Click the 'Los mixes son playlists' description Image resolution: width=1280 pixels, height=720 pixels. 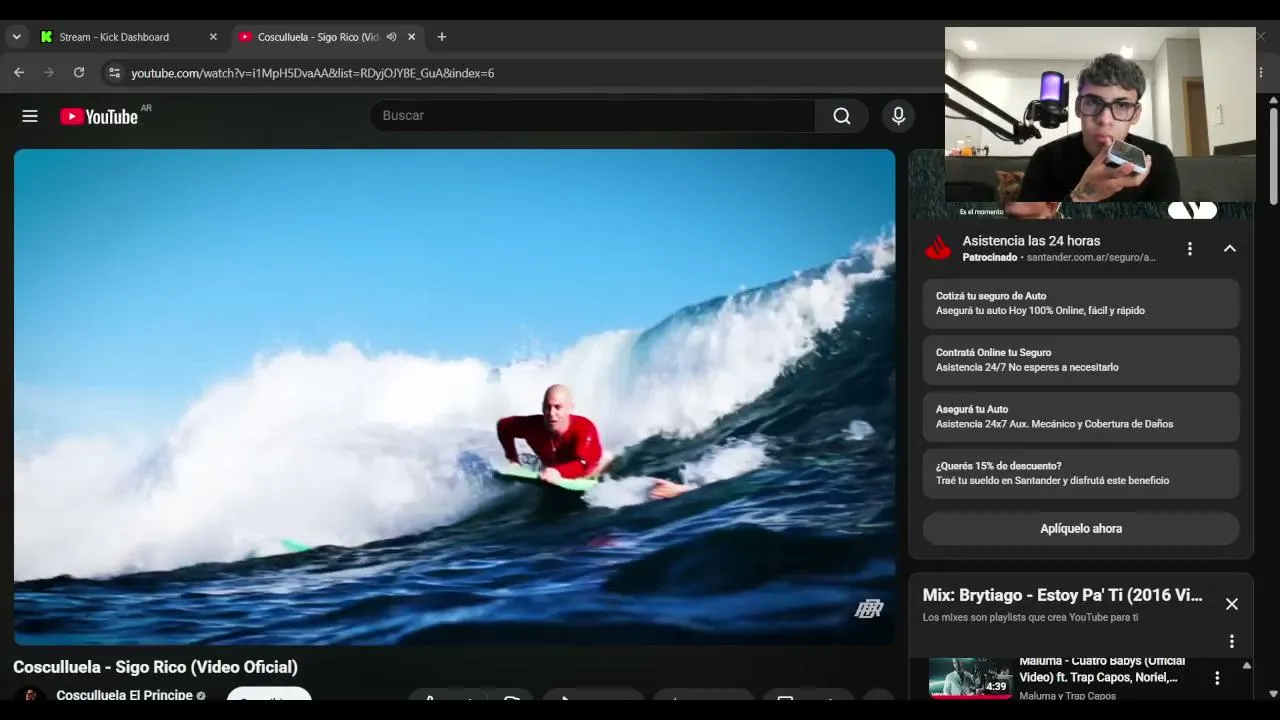pos(1030,618)
